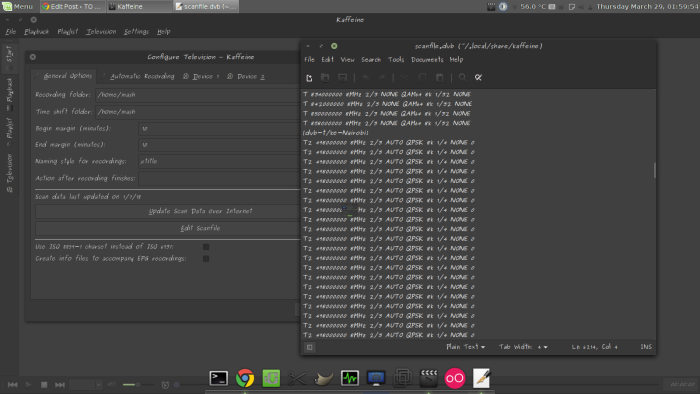This screenshot has height=394, width=700.
Task: Open the Tools menu in the text editor
Action: click(x=396, y=59)
